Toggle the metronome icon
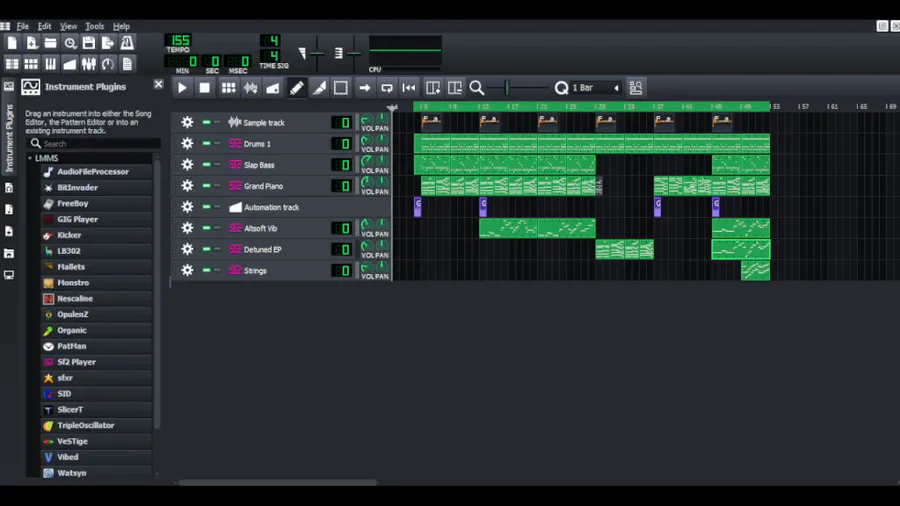Viewport: 900px width, 506px height. tap(127, 43)
